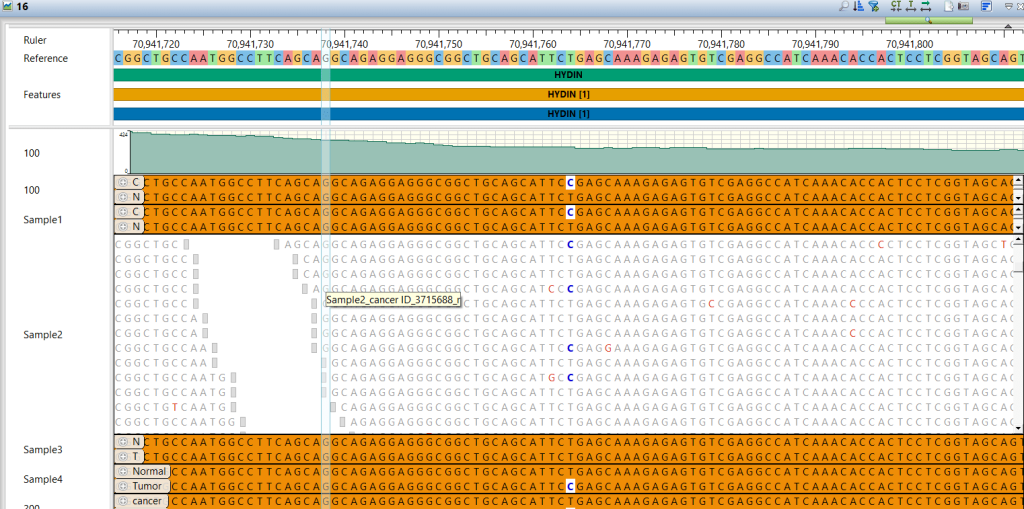Select the Sample2 track label

click(x=43, y=335)
